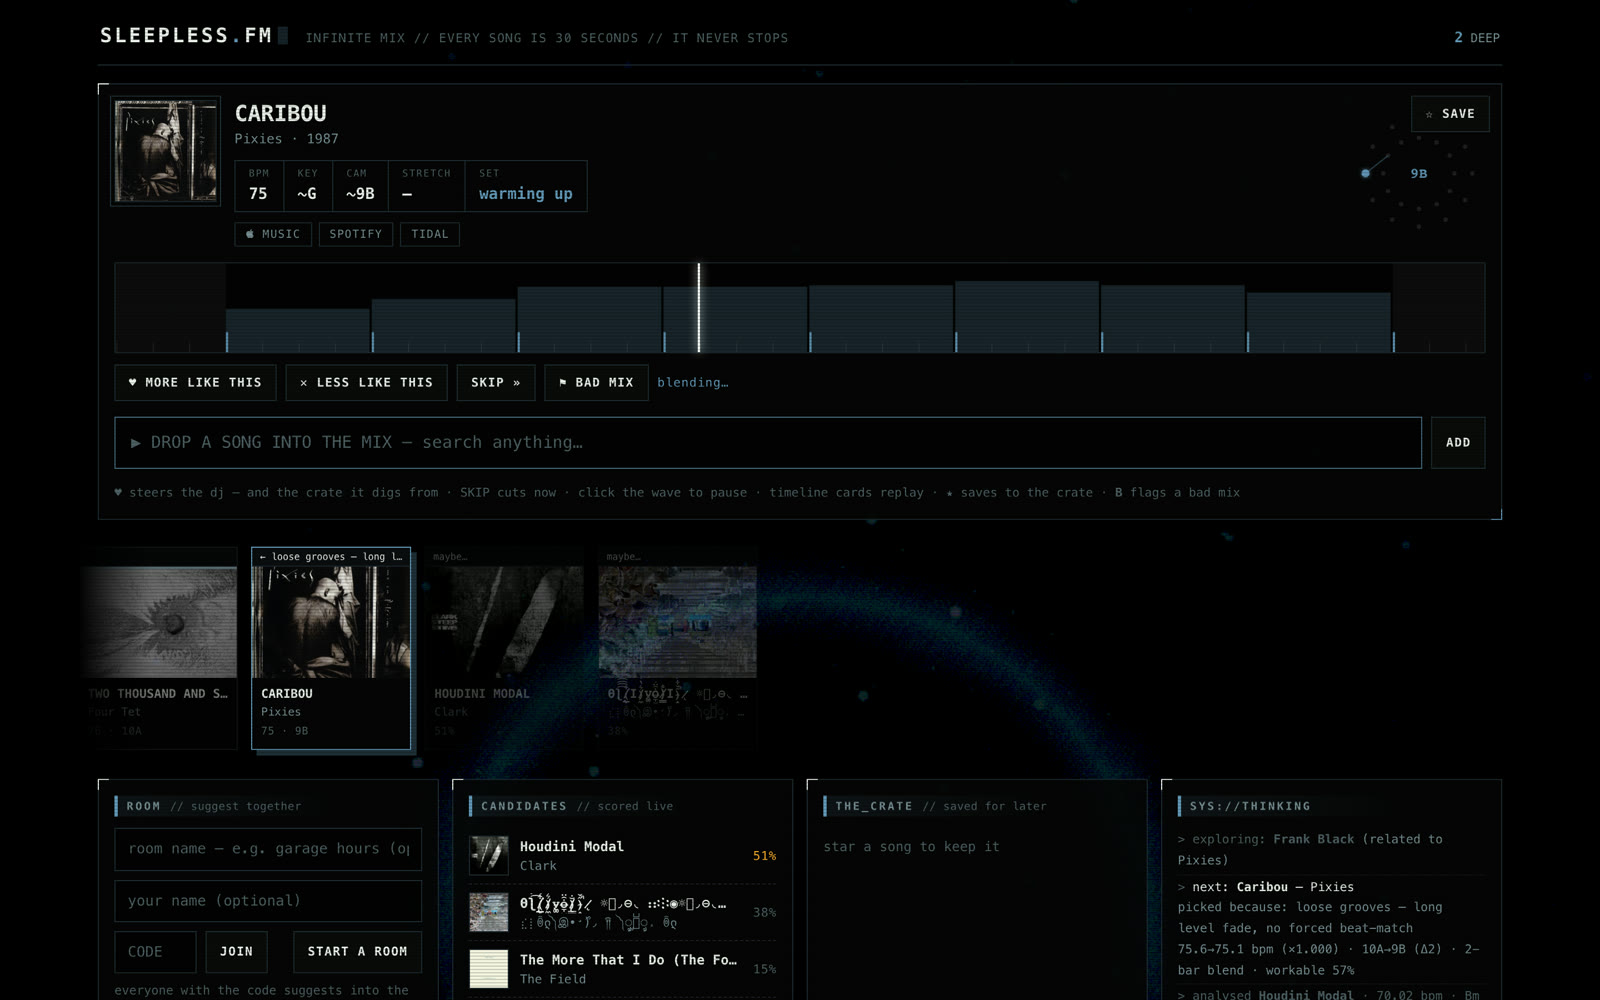Click the Caribou album cover art
The width and height of the screenshot is (1600, 1000).
165,151
